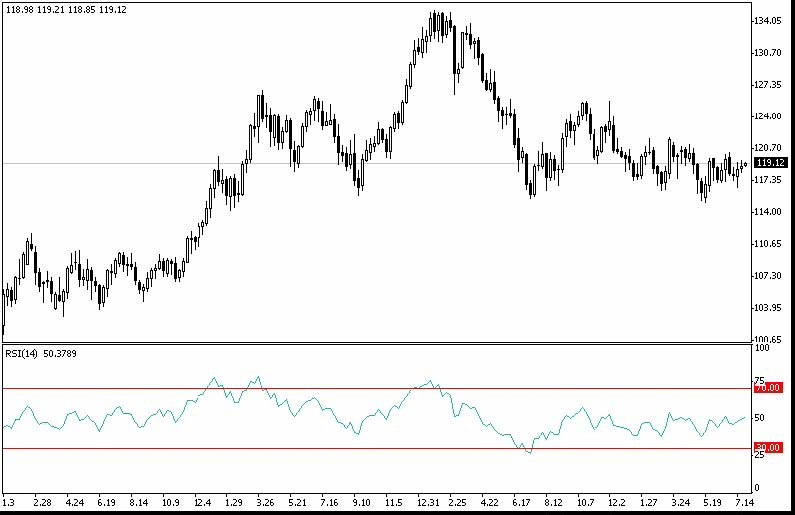Screen dimensions: 795x515
Task: Select the 12.31 date on time axis
Action: pyautogui.click(x=429, y=500)
